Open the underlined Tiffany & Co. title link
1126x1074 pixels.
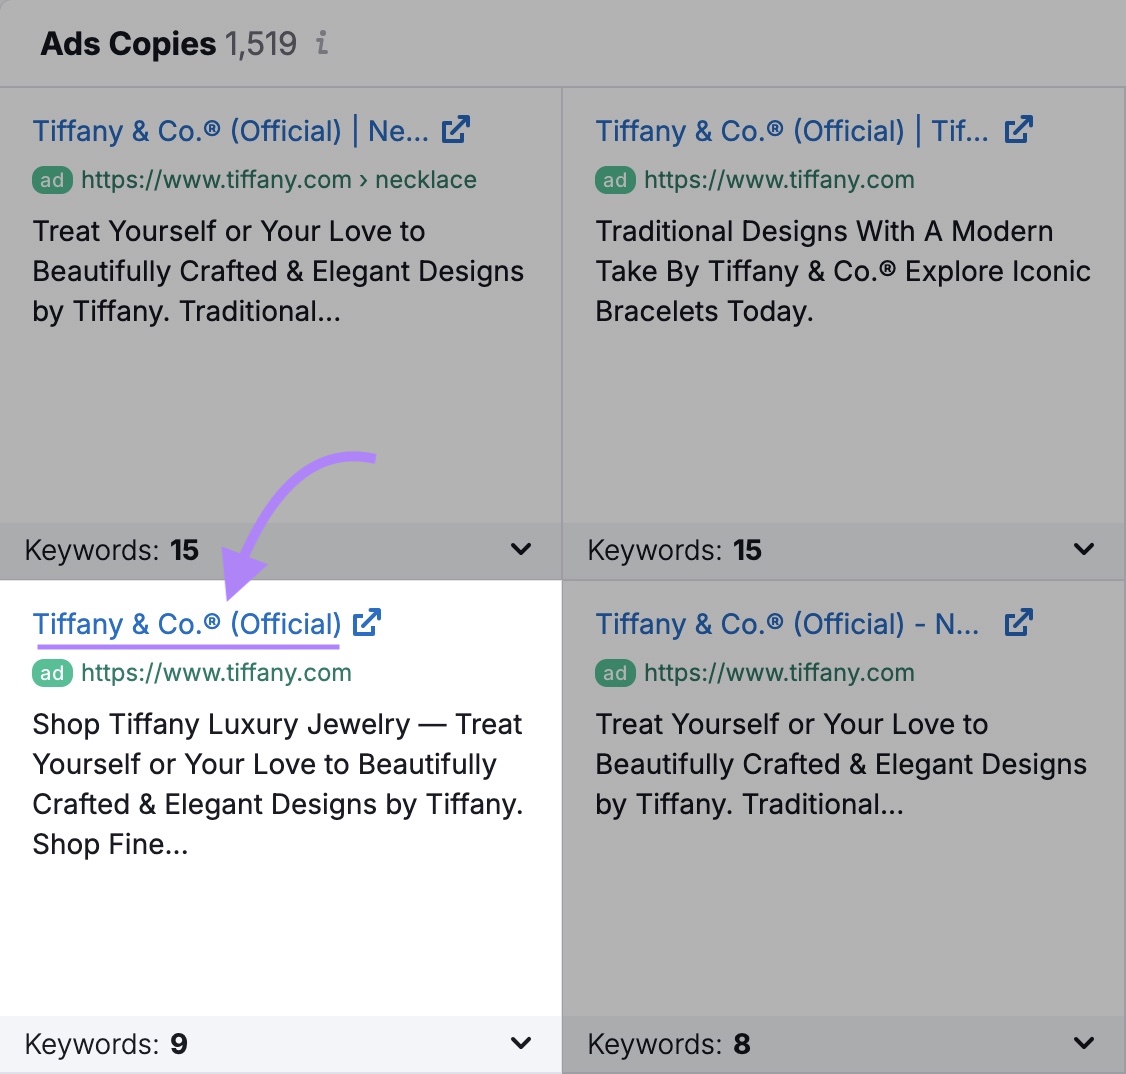click(186, 623)
